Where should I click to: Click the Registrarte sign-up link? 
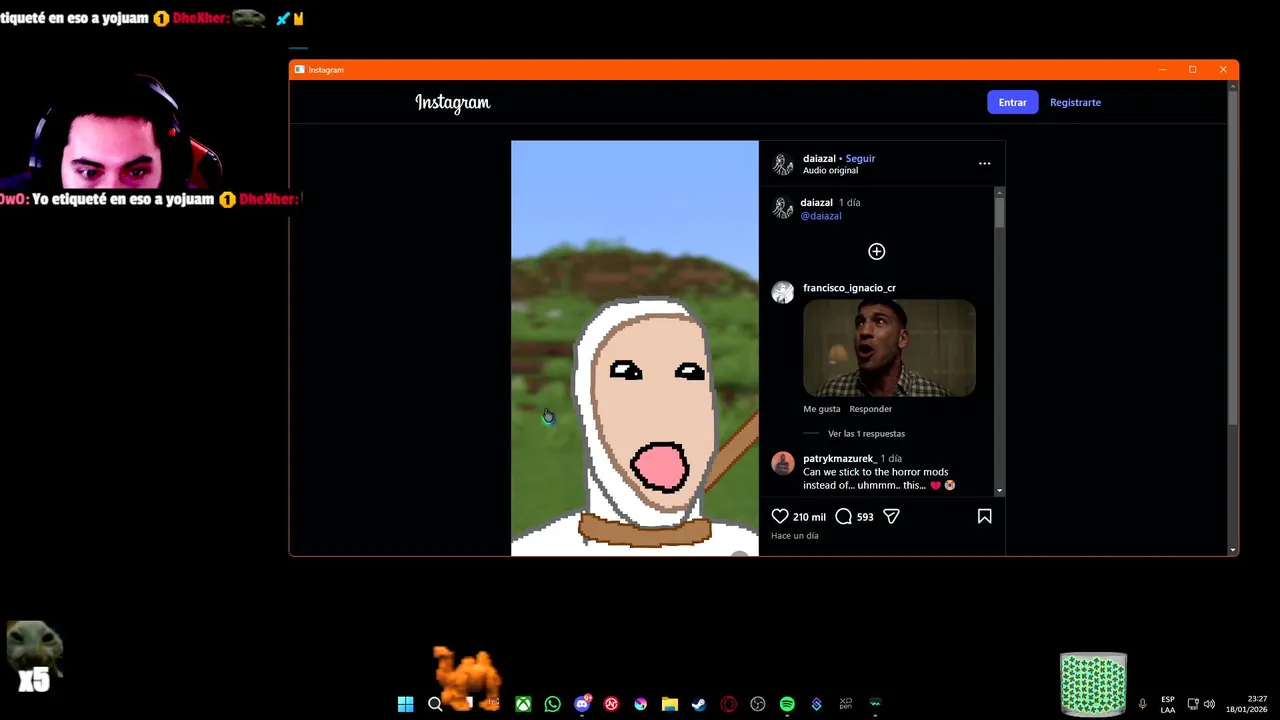[x=1075, y=102]
